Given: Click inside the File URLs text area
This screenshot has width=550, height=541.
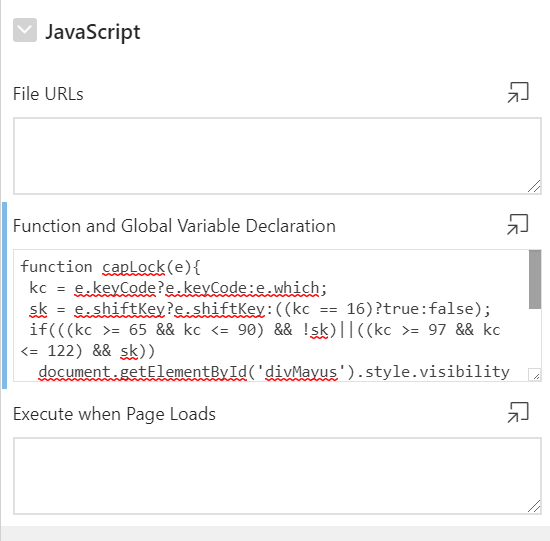Looking at the screenshot, I should (277, 156).
